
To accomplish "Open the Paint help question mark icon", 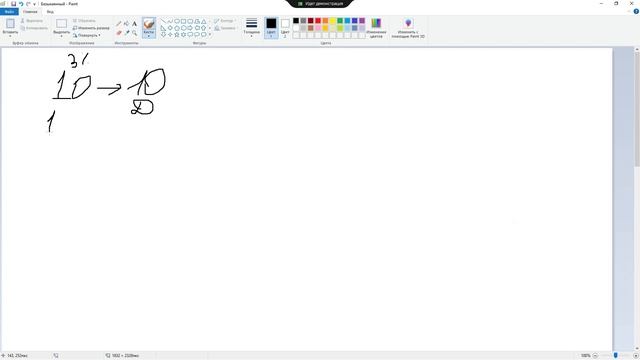I will click(636, 11).
